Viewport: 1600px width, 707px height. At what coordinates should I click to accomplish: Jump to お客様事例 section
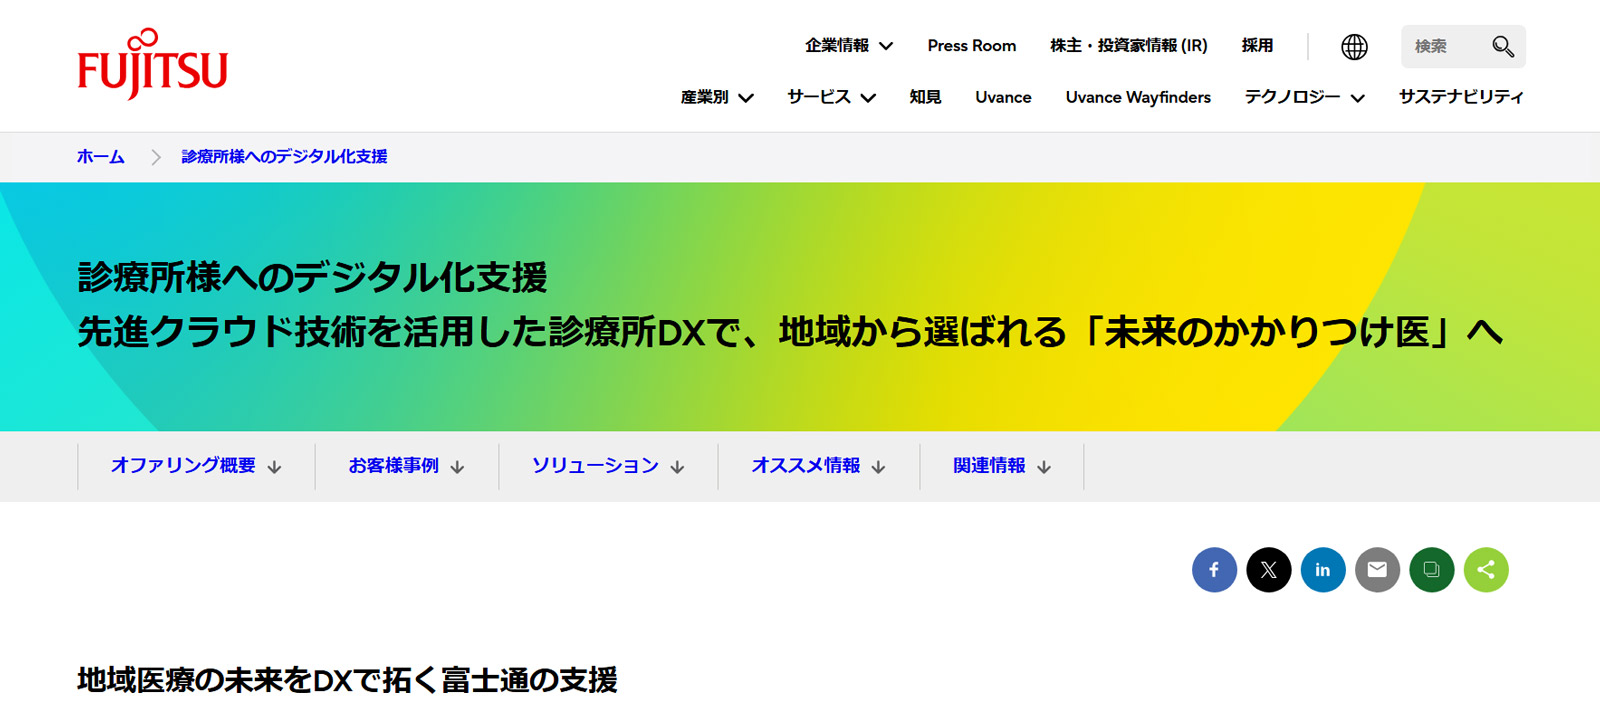point(407,466)
